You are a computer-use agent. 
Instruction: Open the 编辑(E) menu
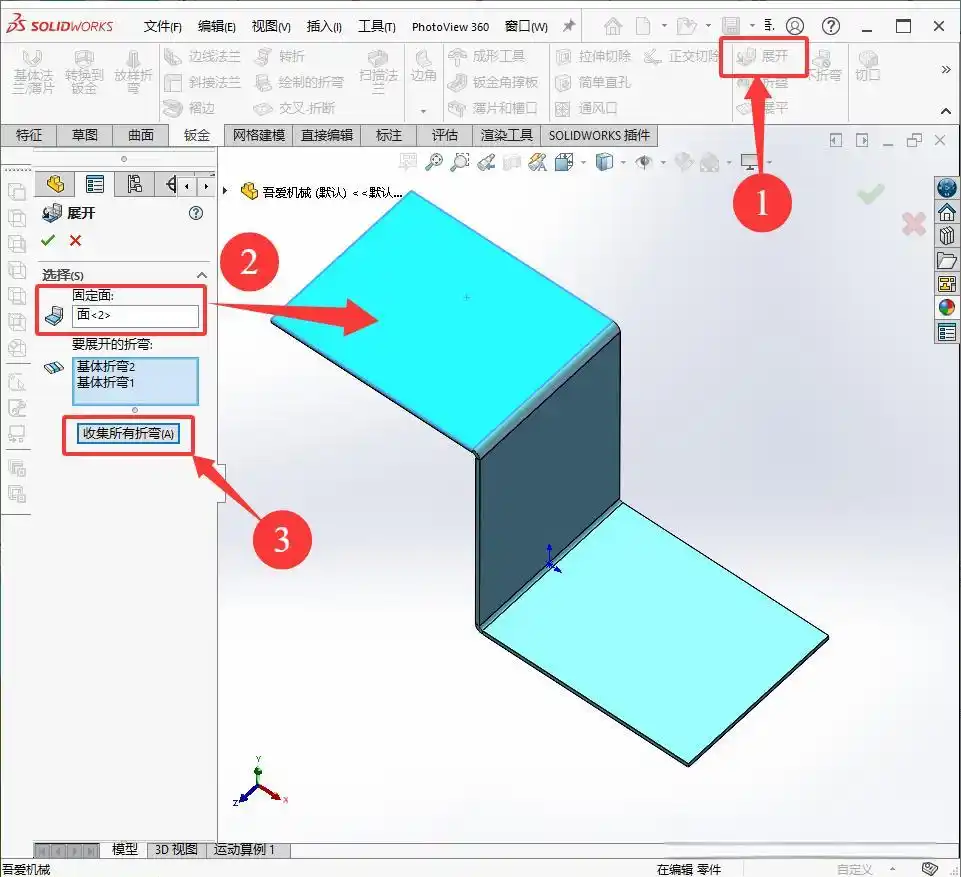coord(216,26)
